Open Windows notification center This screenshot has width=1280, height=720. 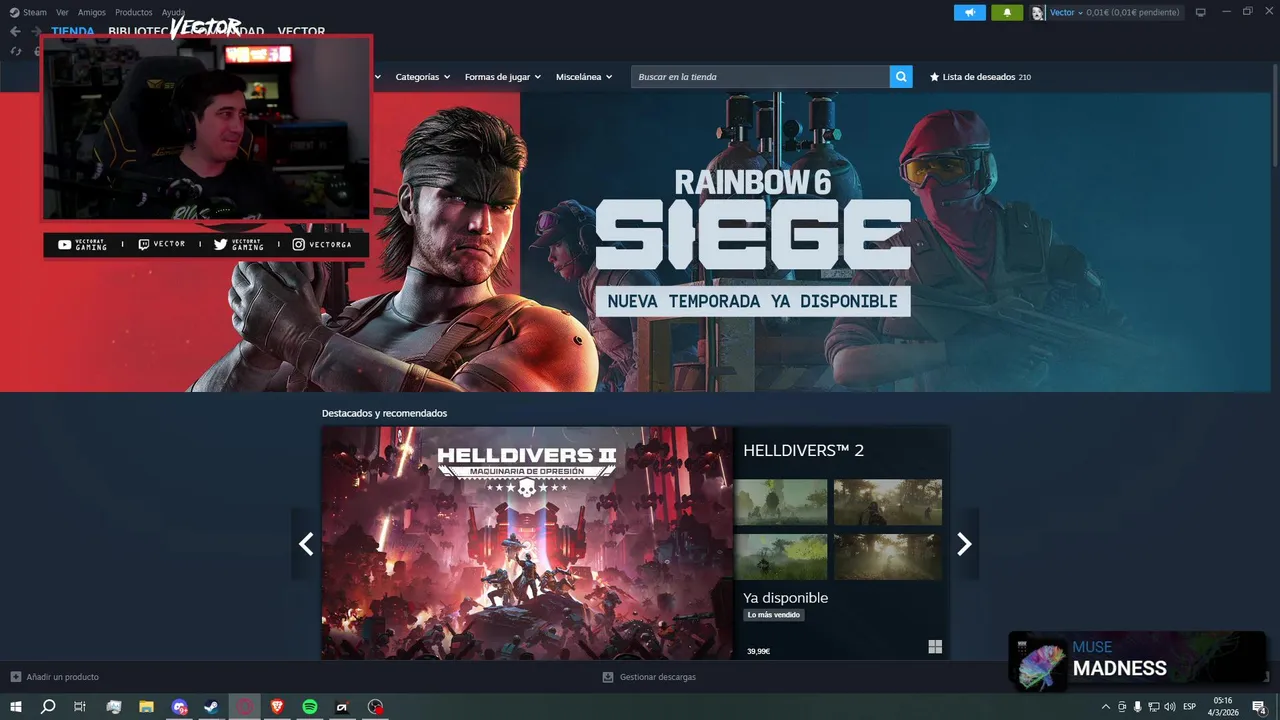1259,707
